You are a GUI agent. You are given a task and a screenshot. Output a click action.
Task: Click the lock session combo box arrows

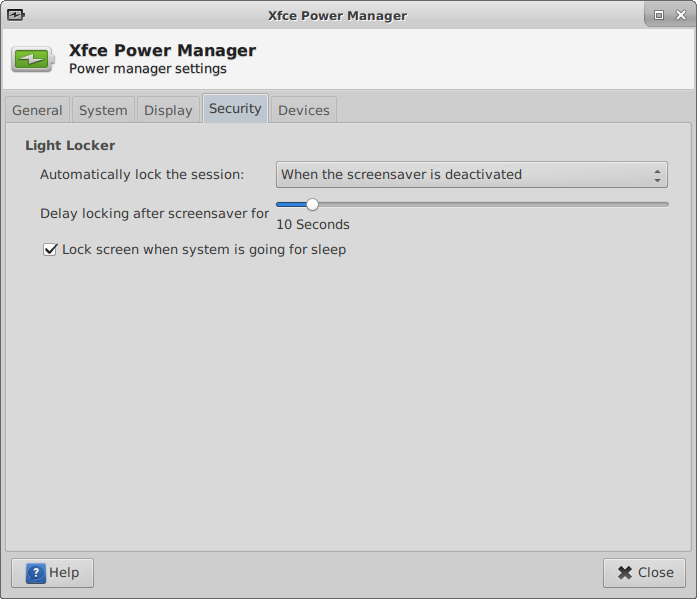(x=657, y=175)
